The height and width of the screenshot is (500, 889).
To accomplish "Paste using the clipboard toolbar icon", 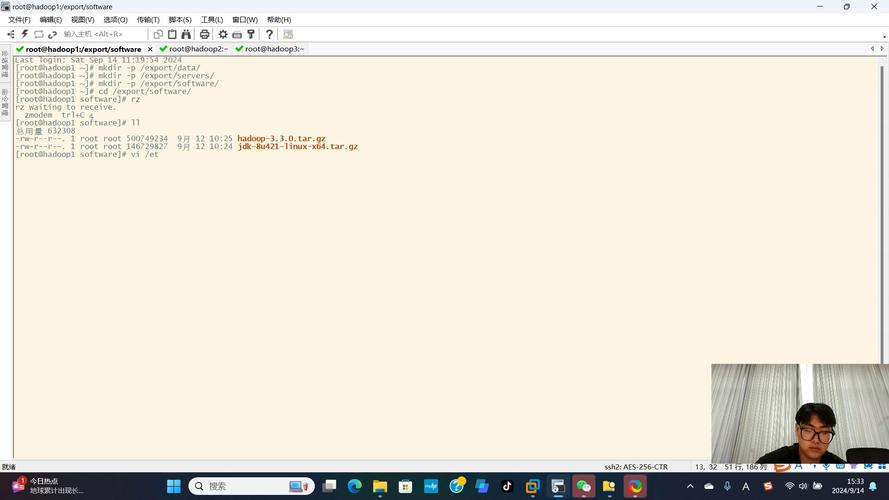I will click(172, 35).
